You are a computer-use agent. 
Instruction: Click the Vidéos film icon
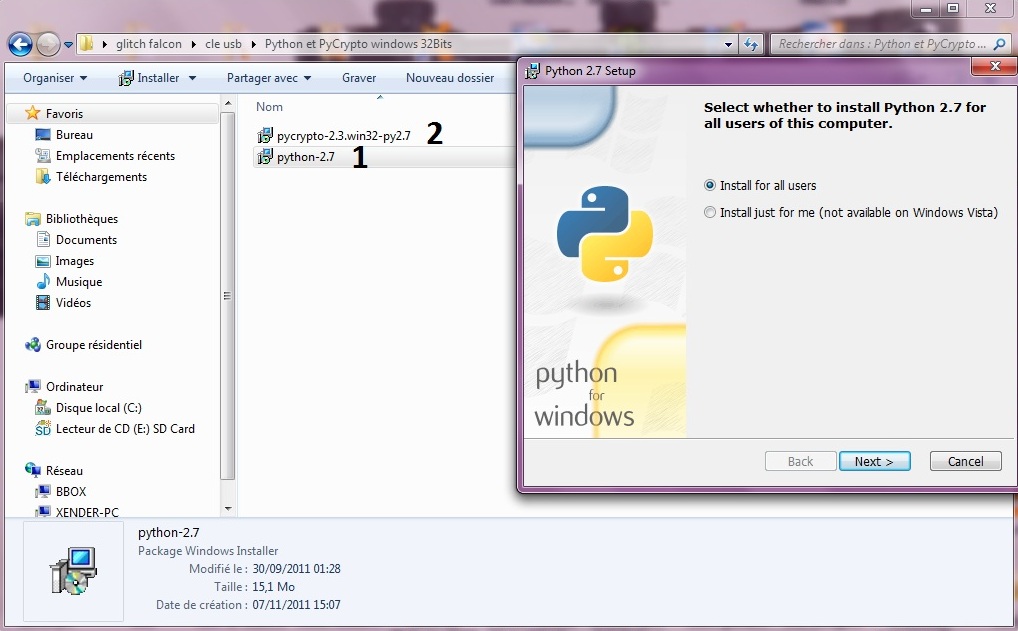[43, 303]
